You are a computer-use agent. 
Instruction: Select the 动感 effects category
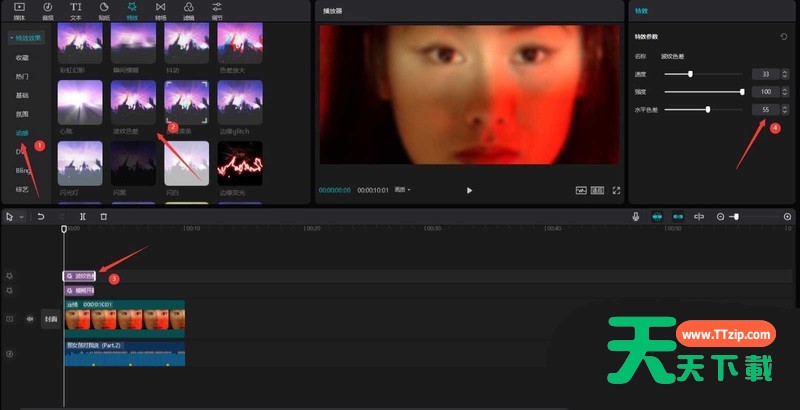pos(22,132)
